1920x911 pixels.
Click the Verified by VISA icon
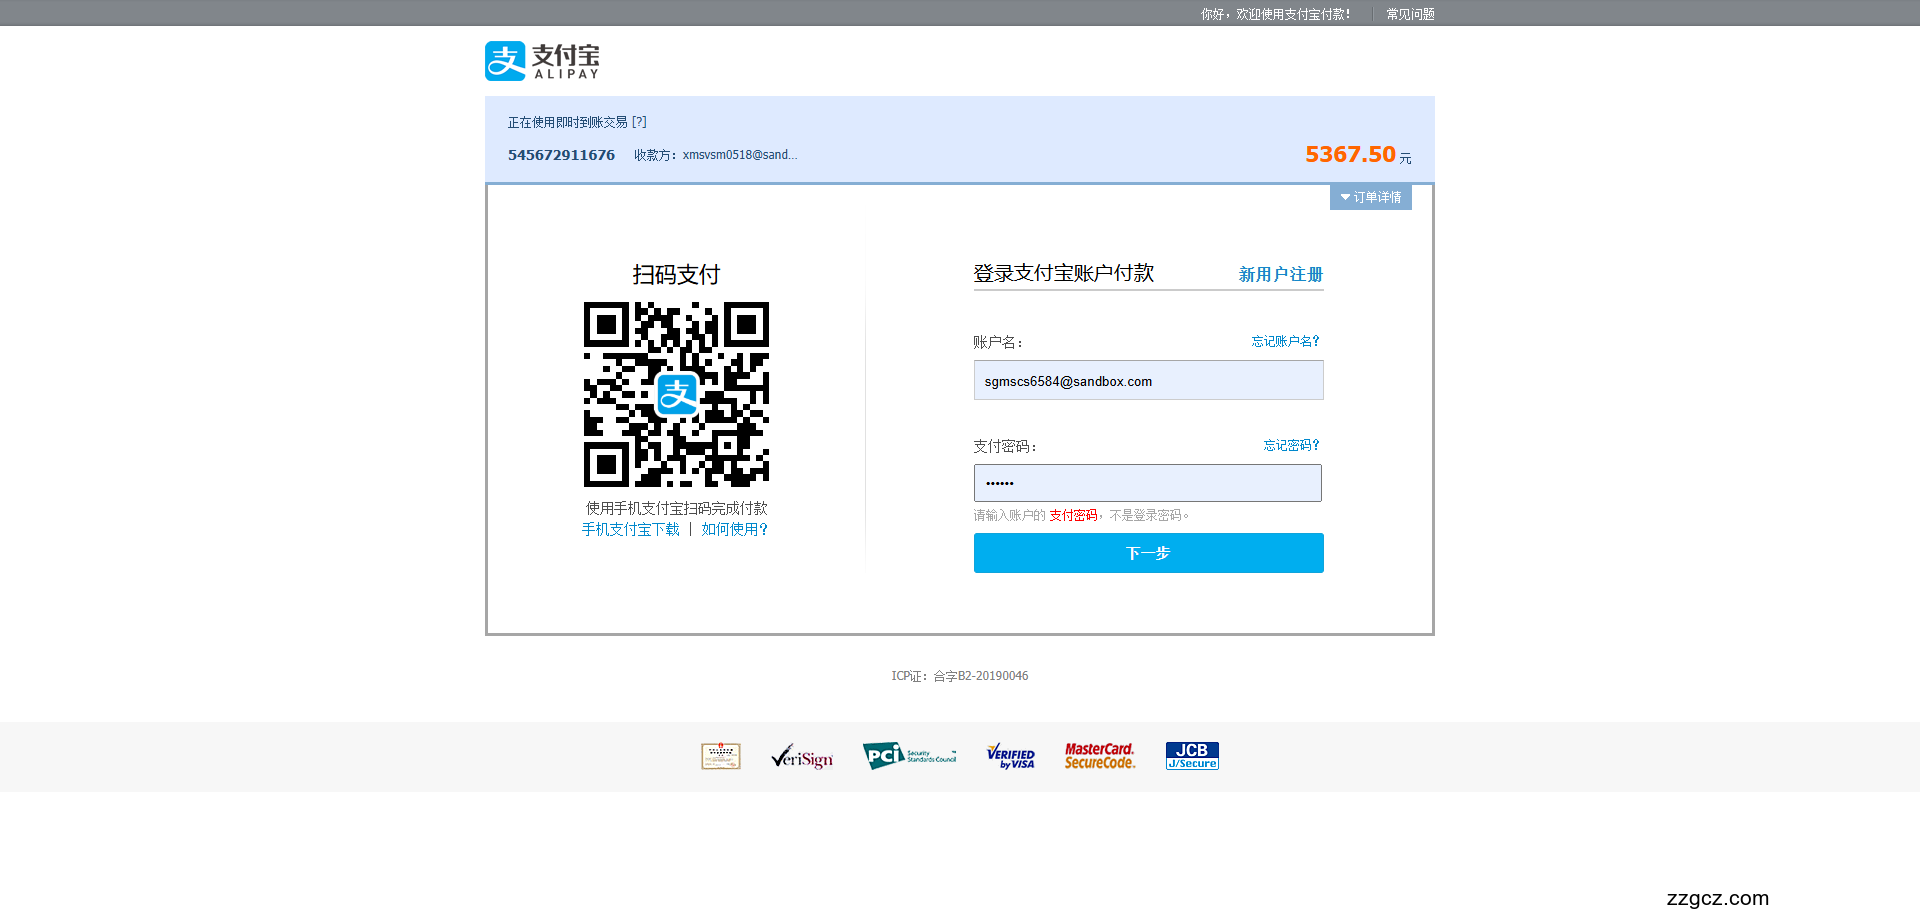coord(1010,756)
